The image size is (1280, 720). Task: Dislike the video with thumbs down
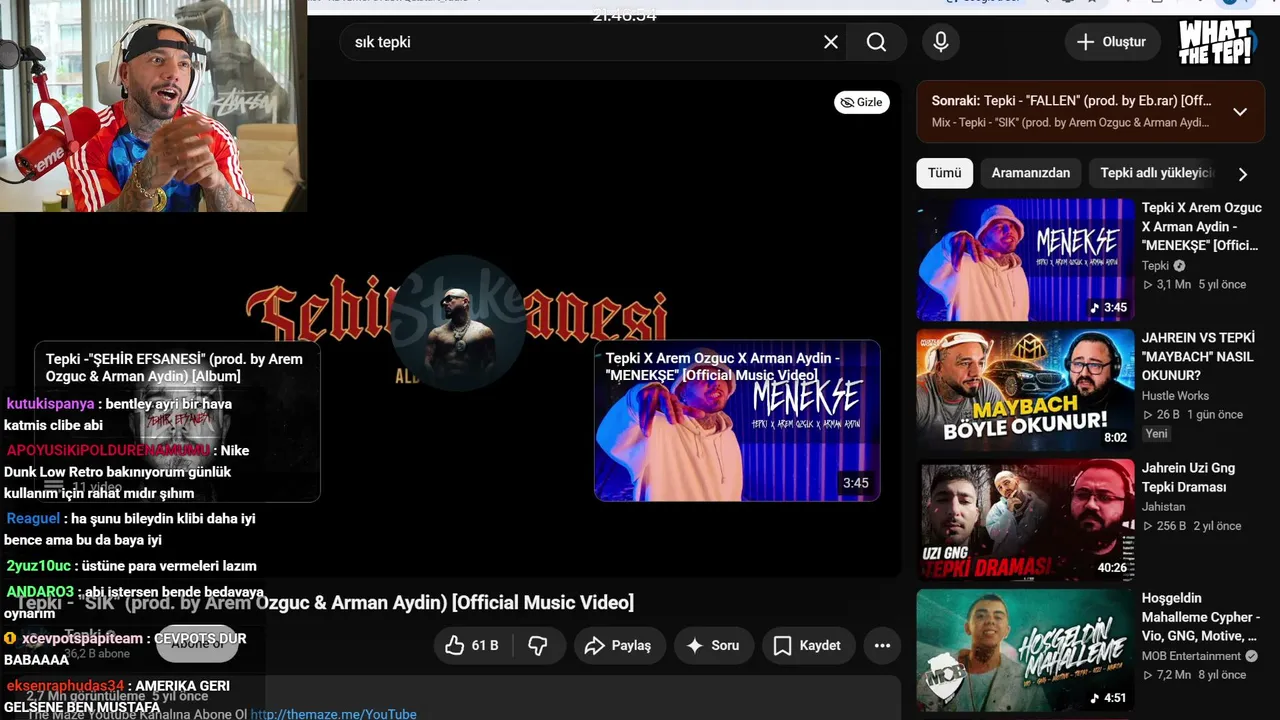(x=539, y=645)
